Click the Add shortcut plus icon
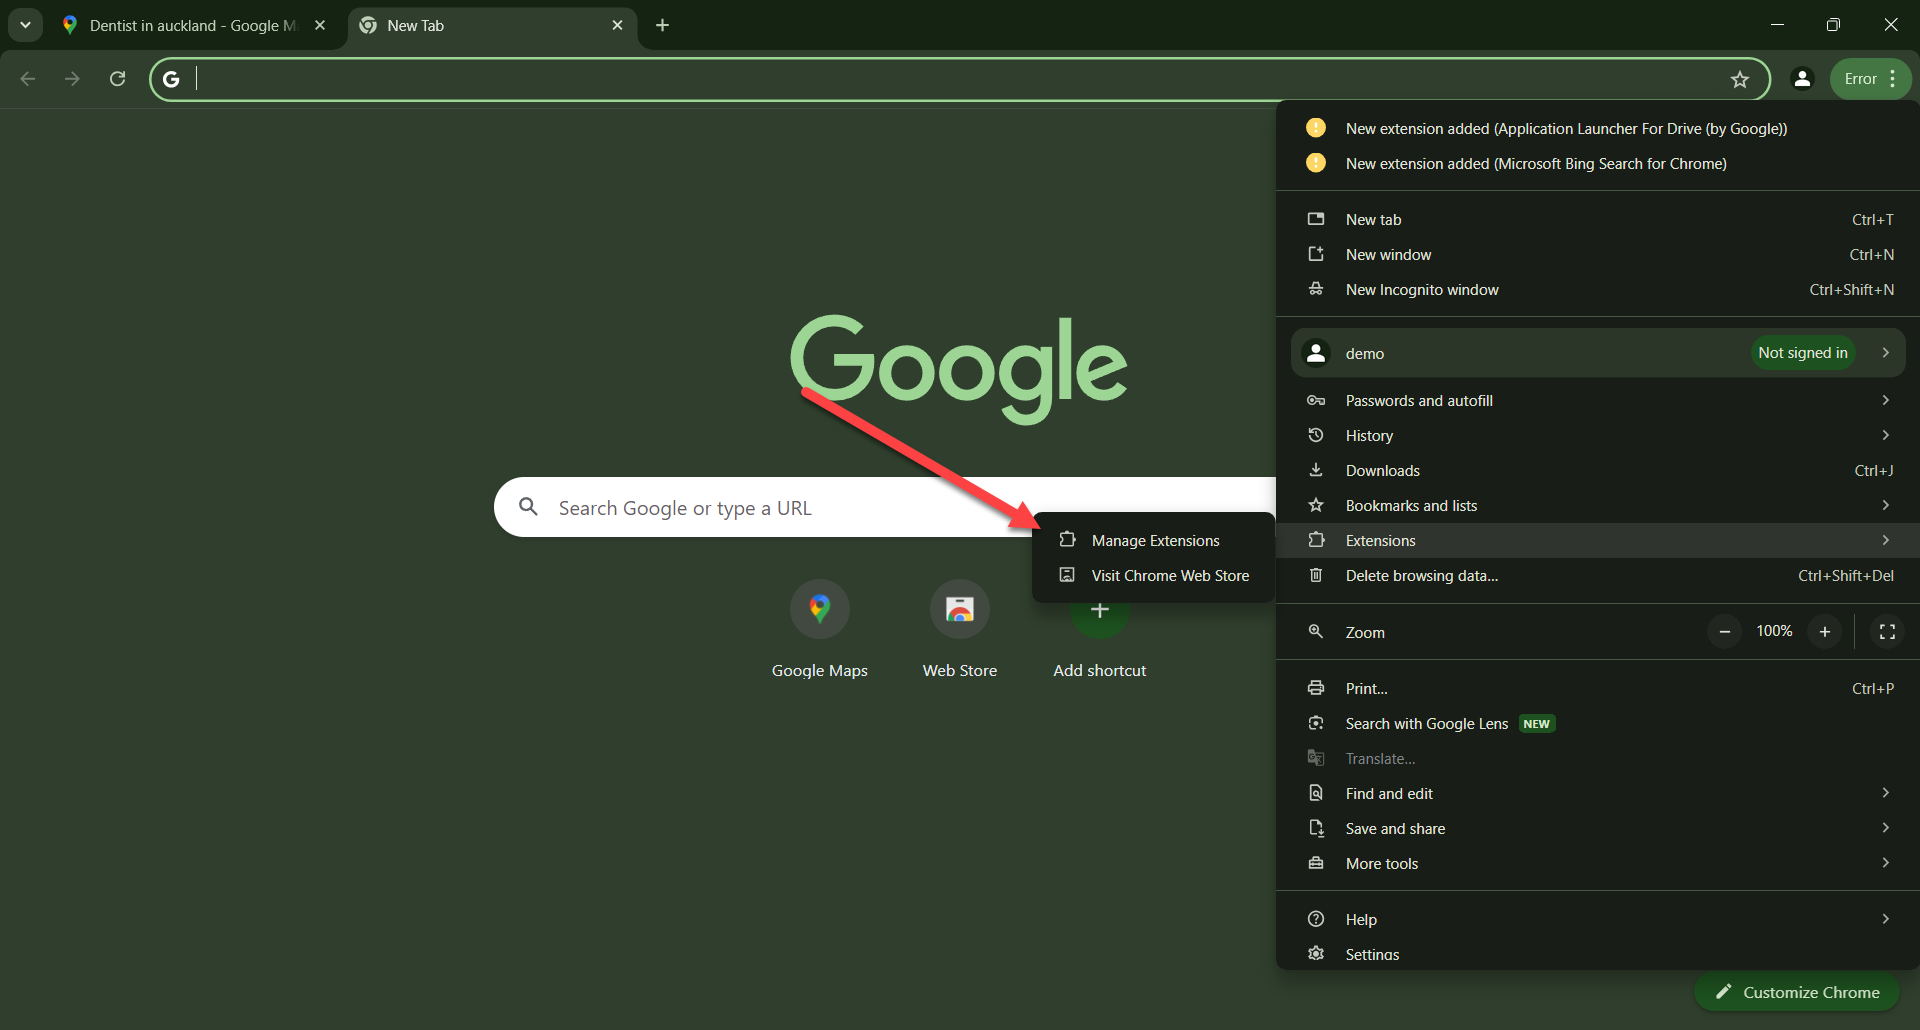Screen dimensions: 1920x1030 tap(1099, 608)
